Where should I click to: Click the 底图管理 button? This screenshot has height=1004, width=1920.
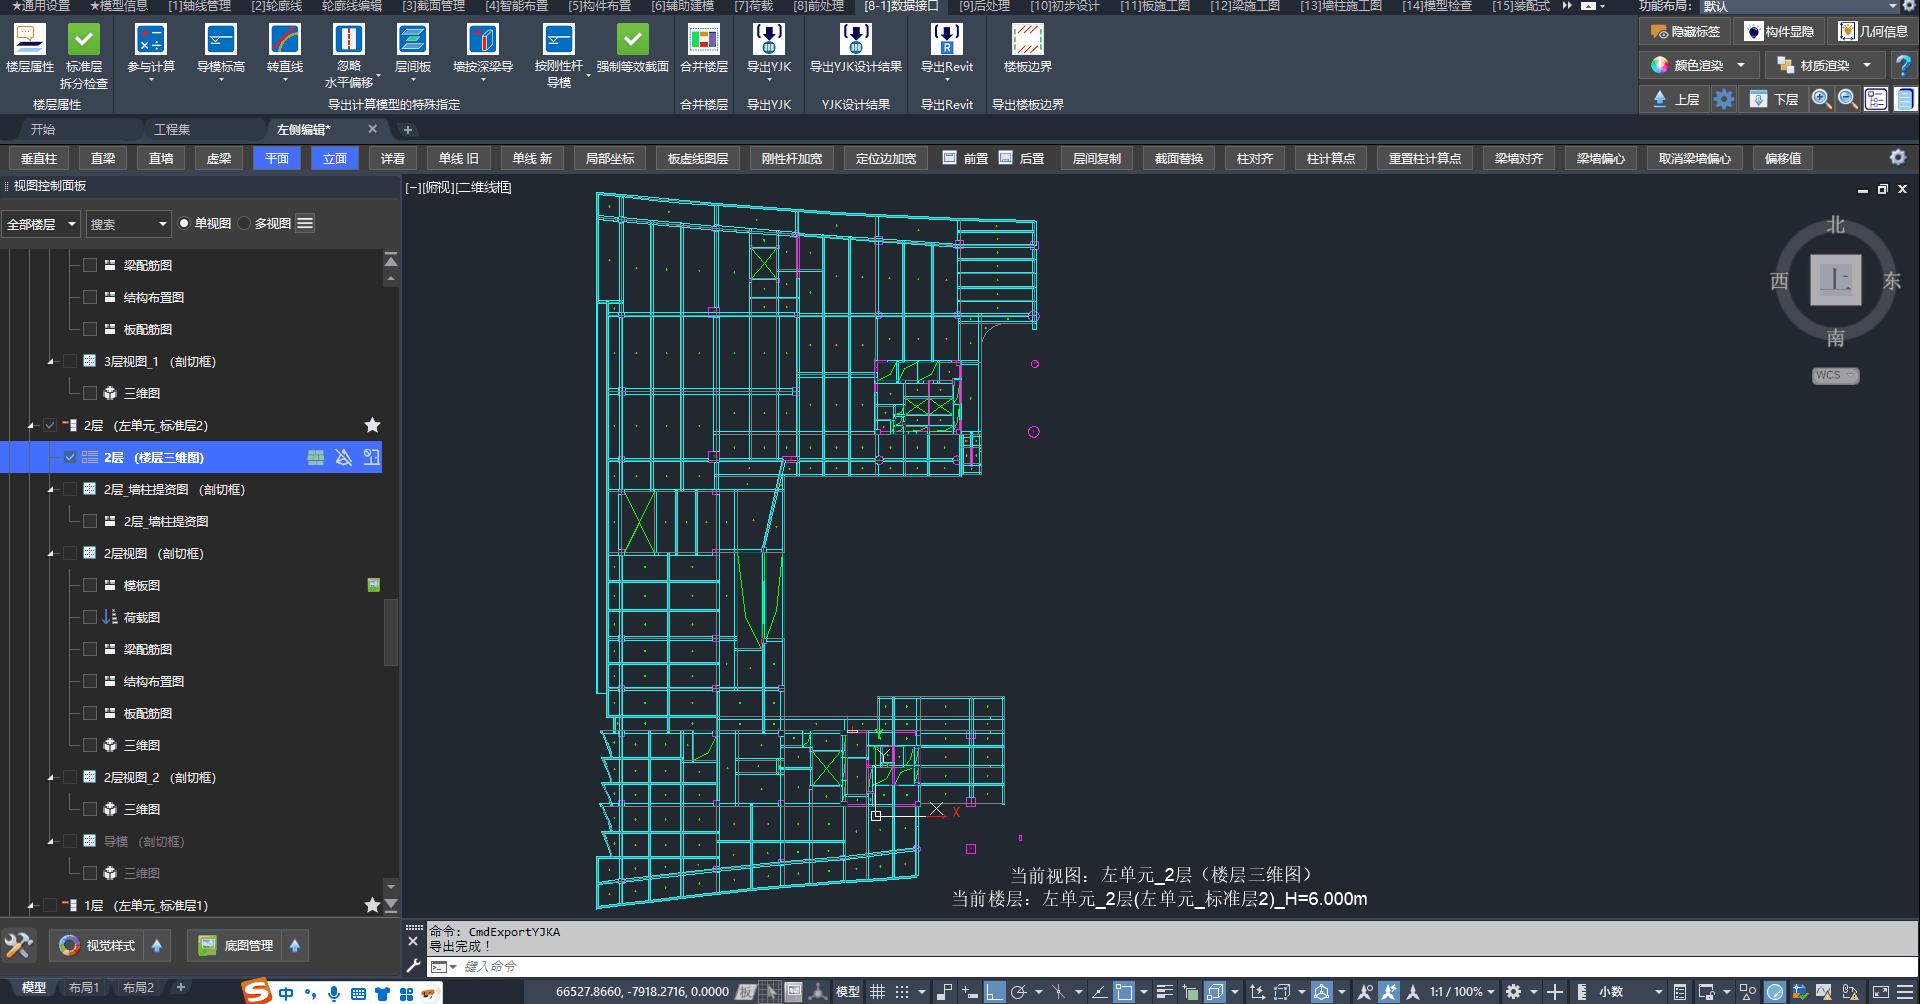(x=237, y=946)
